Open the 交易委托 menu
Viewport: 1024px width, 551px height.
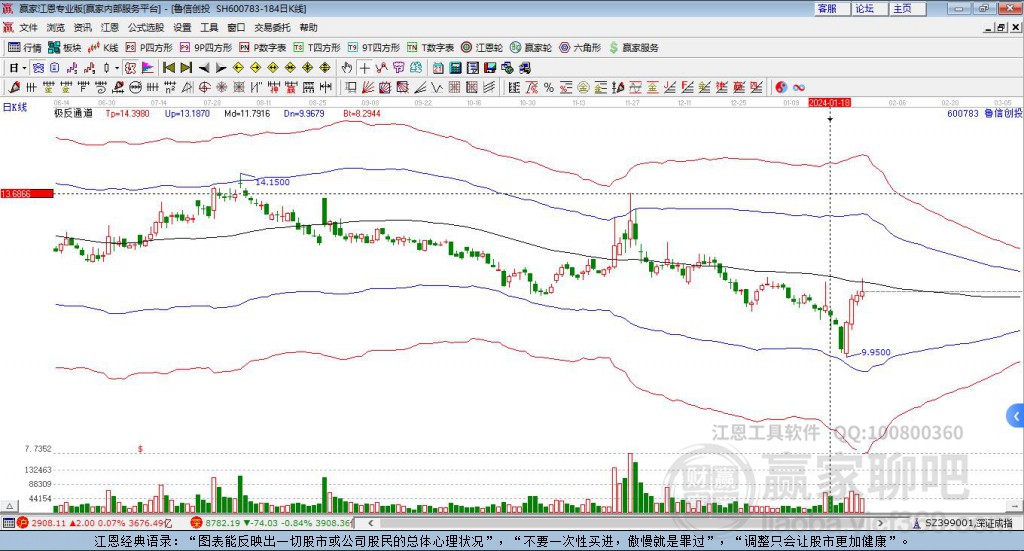pyautogui.click(x=272, y=27)
